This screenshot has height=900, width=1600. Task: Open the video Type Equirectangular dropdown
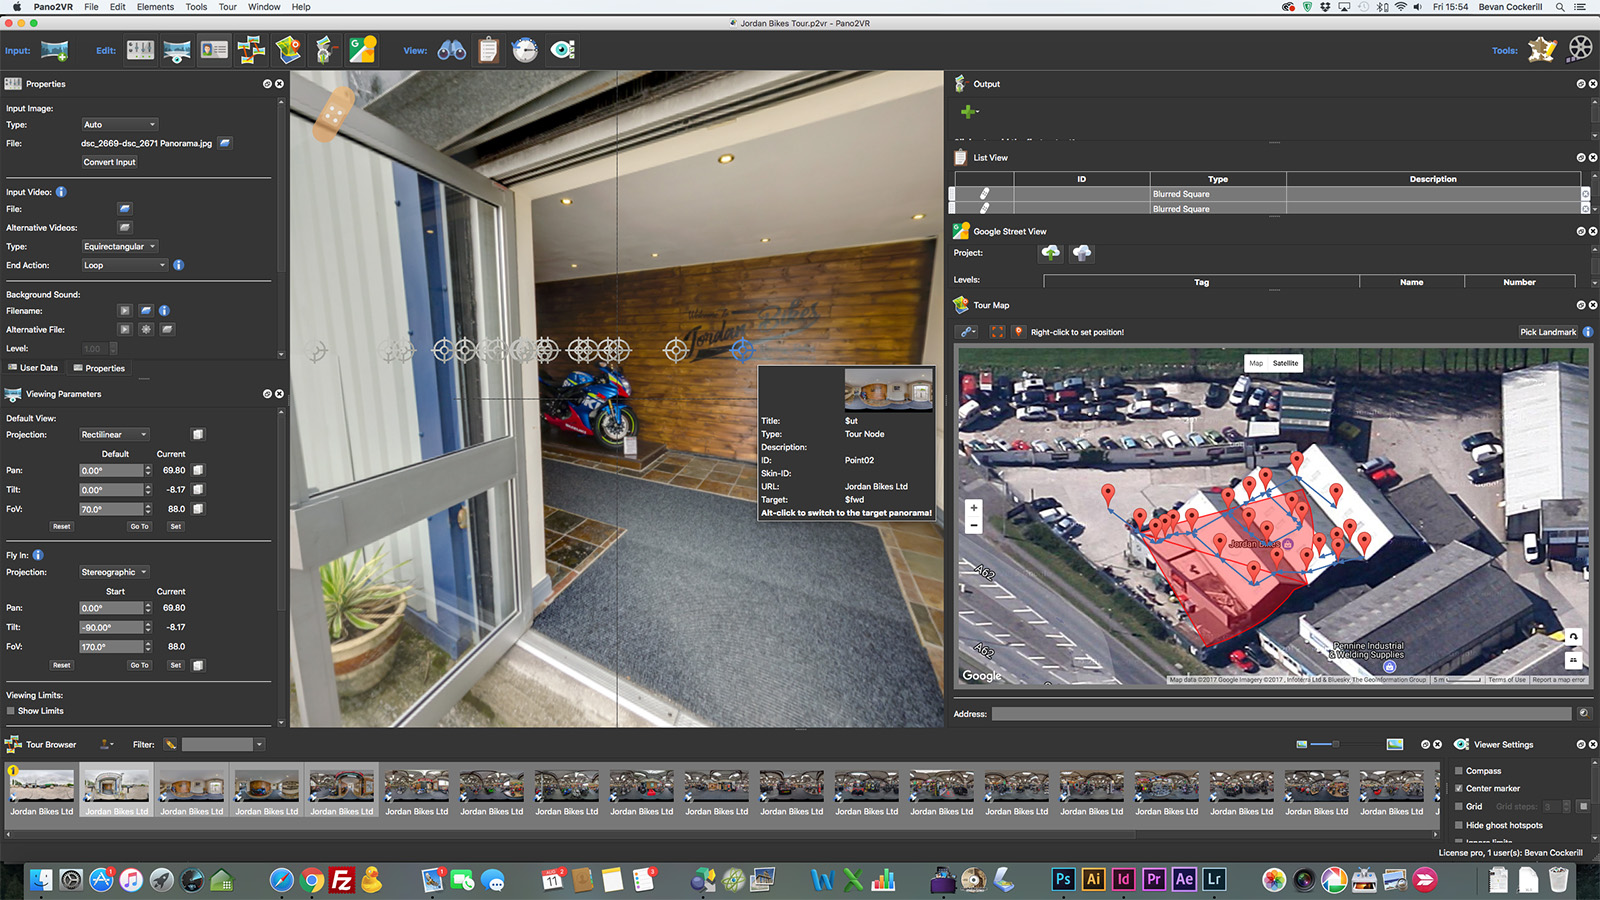pyautogui.click(x=119, y=246)
